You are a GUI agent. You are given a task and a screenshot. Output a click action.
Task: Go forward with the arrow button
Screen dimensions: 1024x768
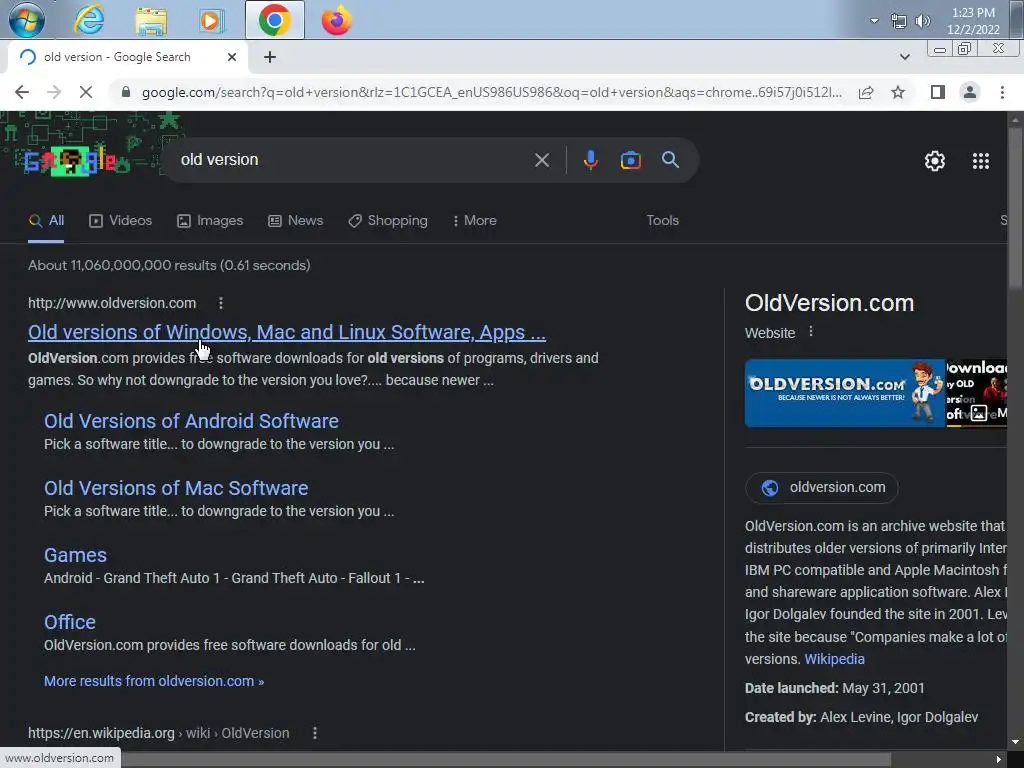coord(54,92)
